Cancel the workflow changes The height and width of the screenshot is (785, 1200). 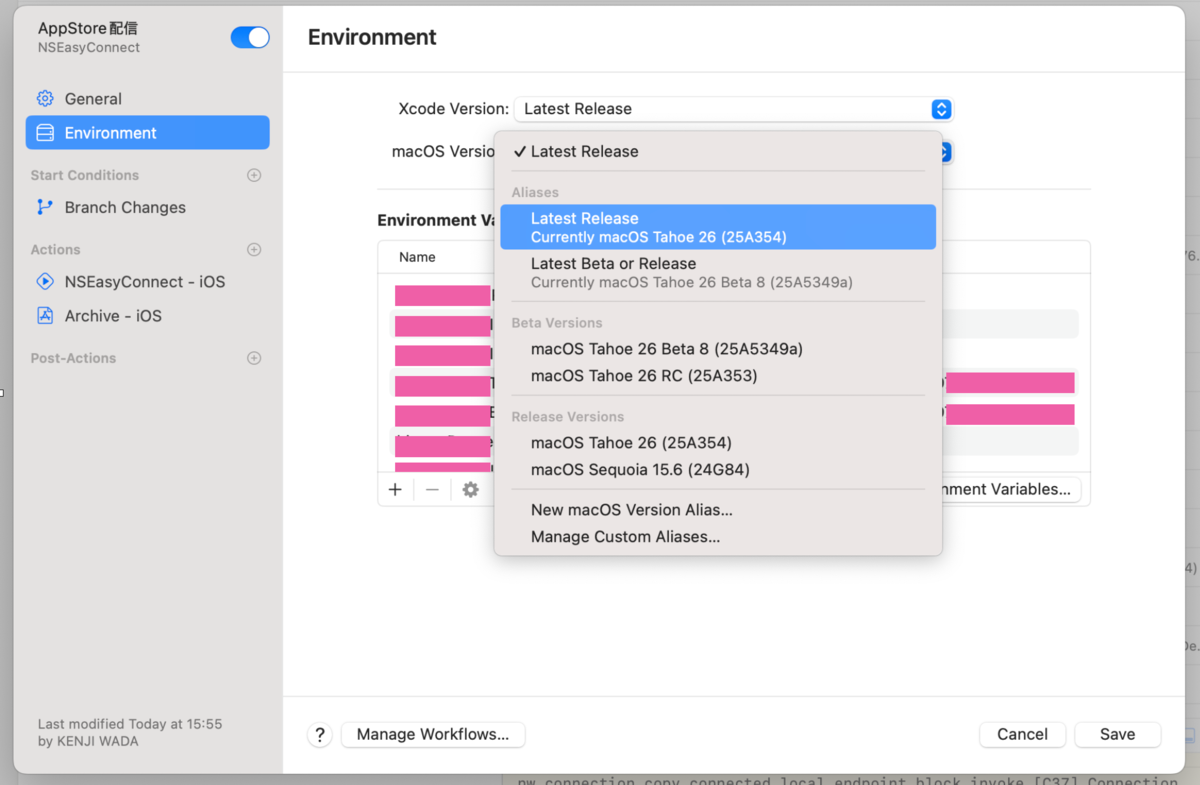pyautogui.click(x=1022, y=734)
